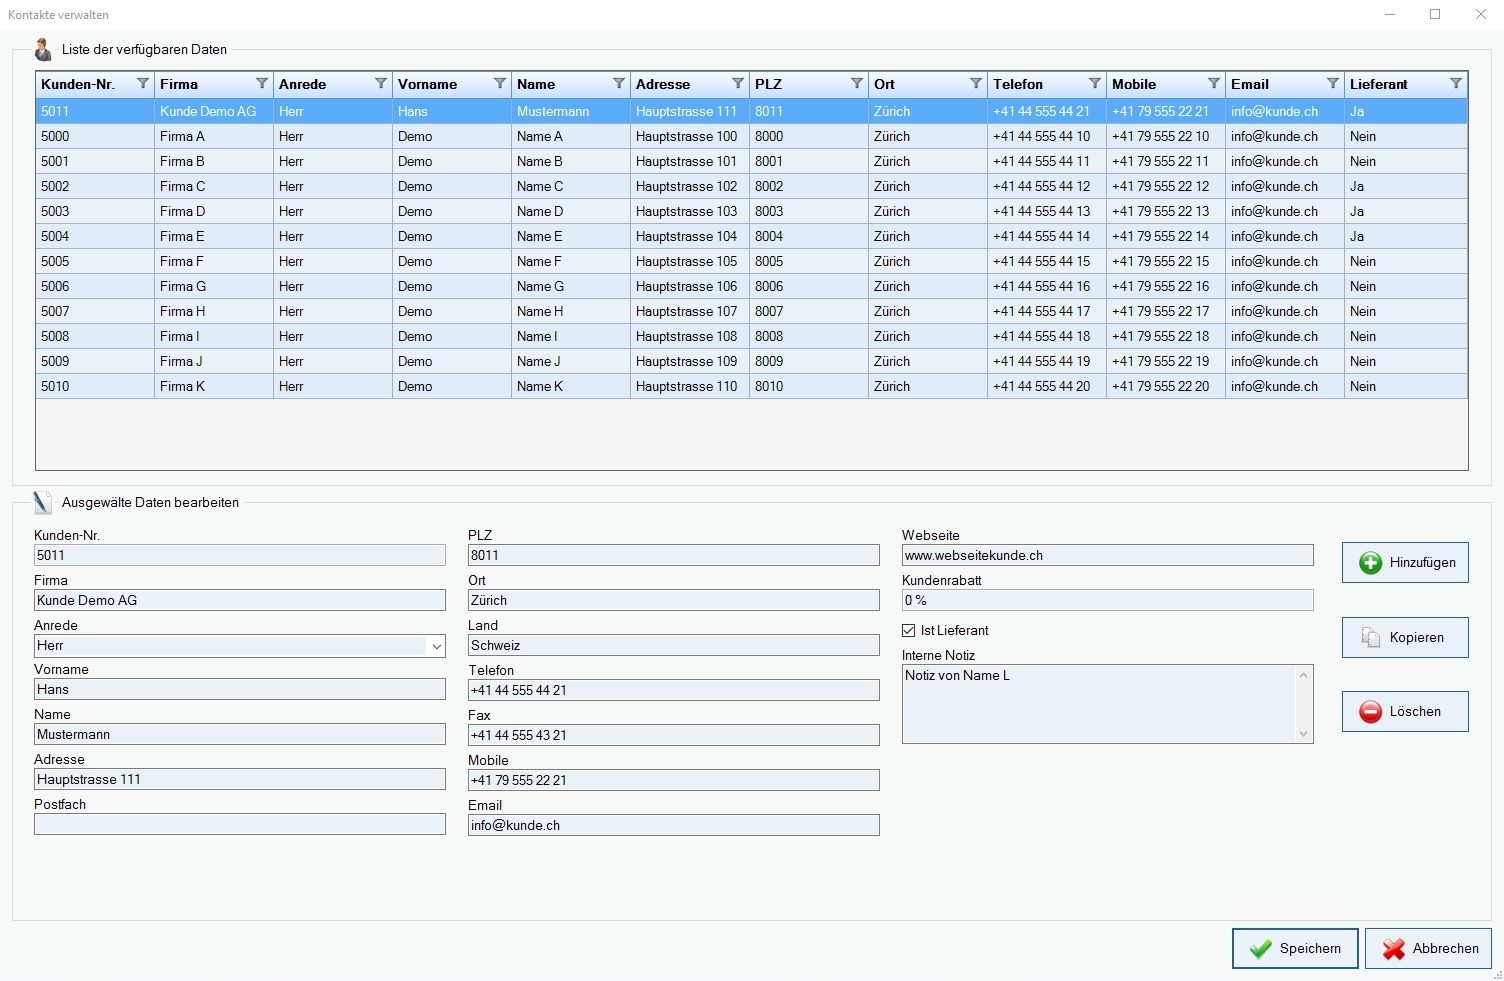Click the Name field containing Mustermann
This screenshot has width=1504, height=981.
tap(240, 734)
